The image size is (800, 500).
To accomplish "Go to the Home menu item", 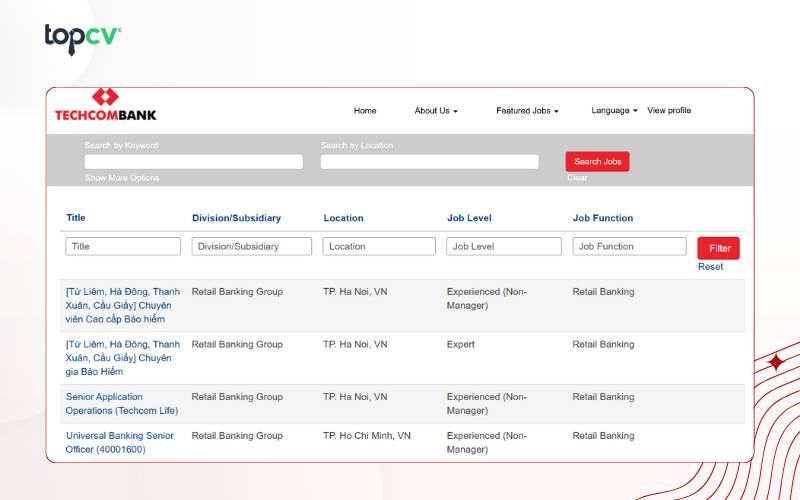I will (365, 111).
